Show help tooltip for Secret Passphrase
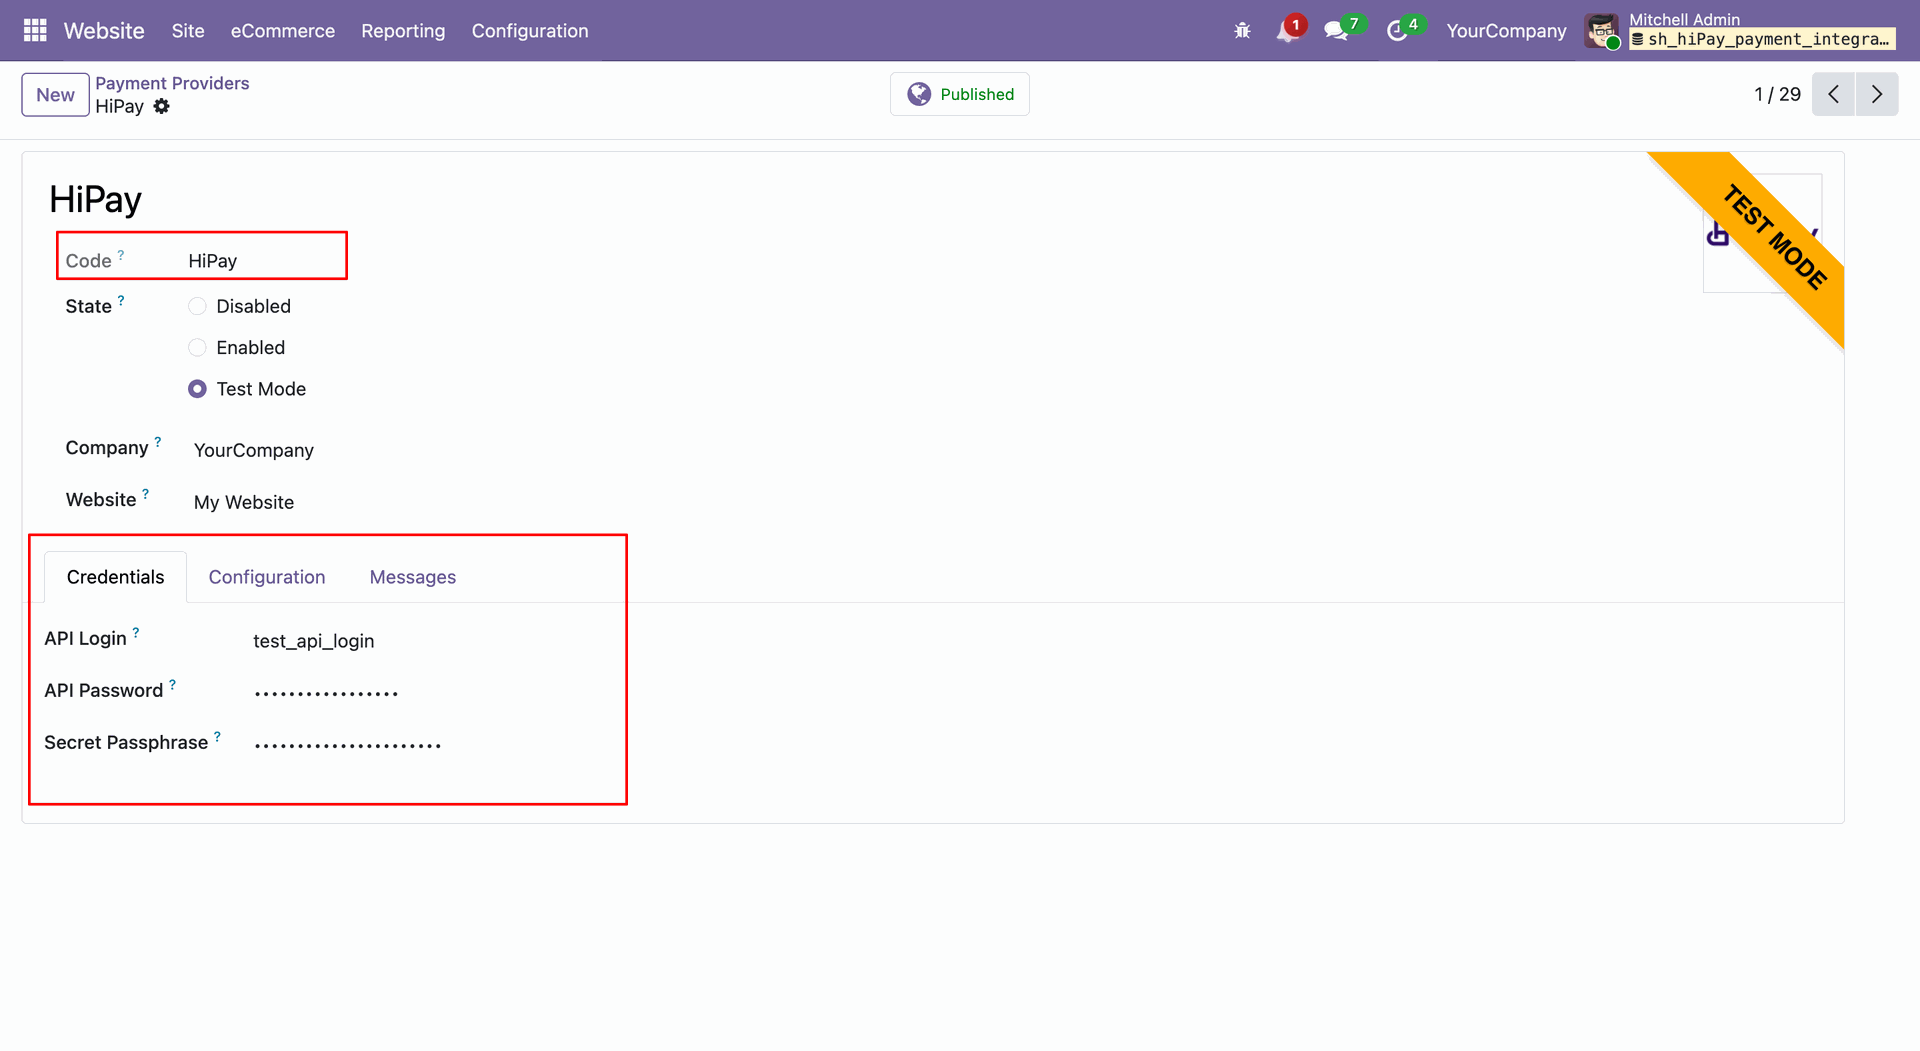Image resolution: width=1920 pixels, height=1051 pixels. click(x=217, y=737)
